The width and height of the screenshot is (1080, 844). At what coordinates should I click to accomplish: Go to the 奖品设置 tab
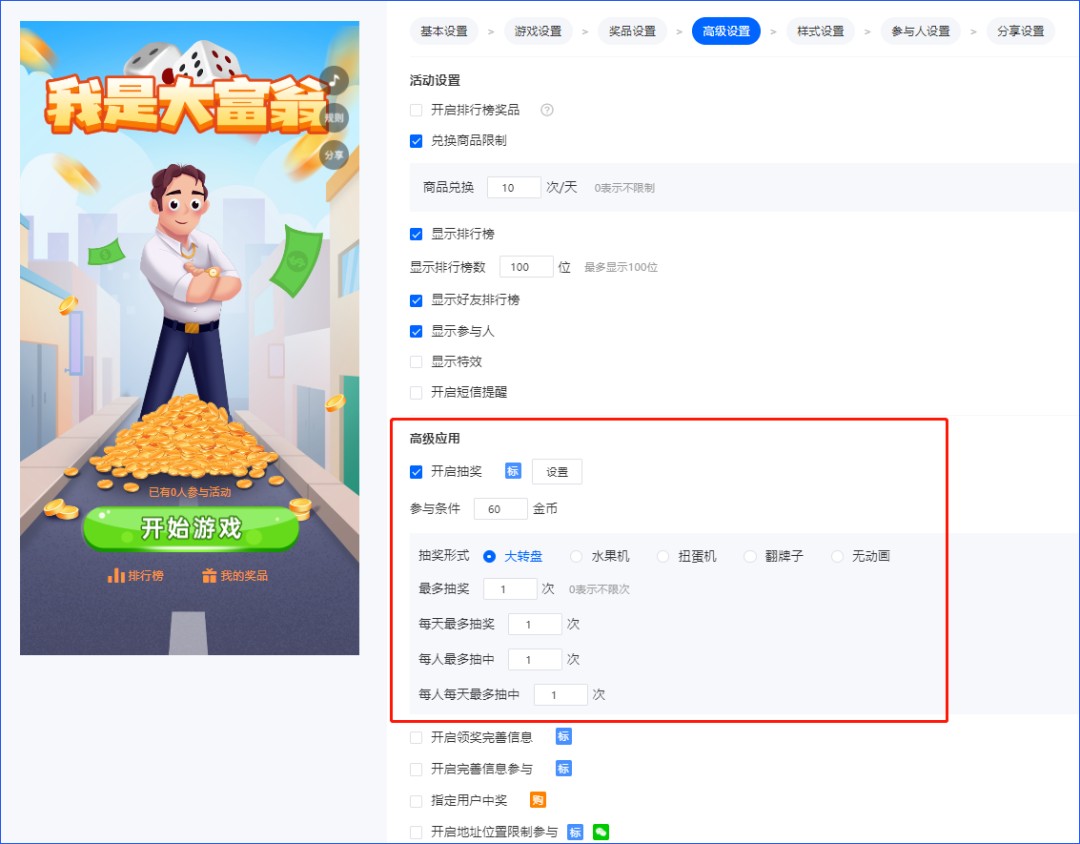(x=632, y=31)
